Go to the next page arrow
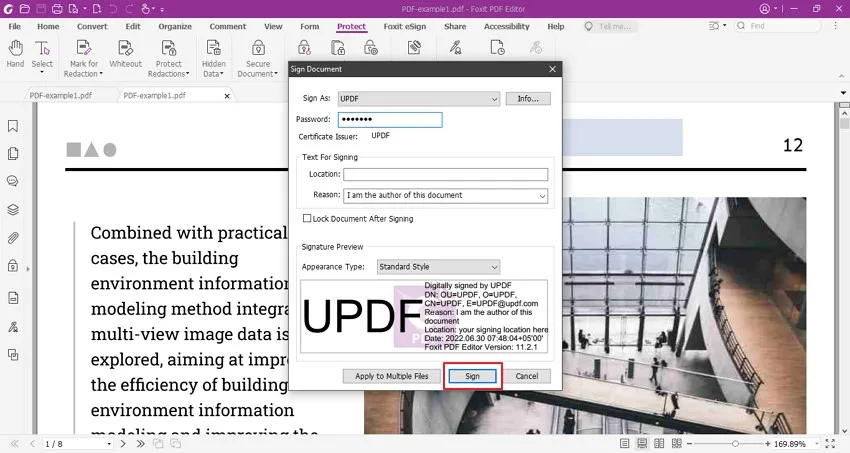850x453 pixels. click(x=123, y=444)
